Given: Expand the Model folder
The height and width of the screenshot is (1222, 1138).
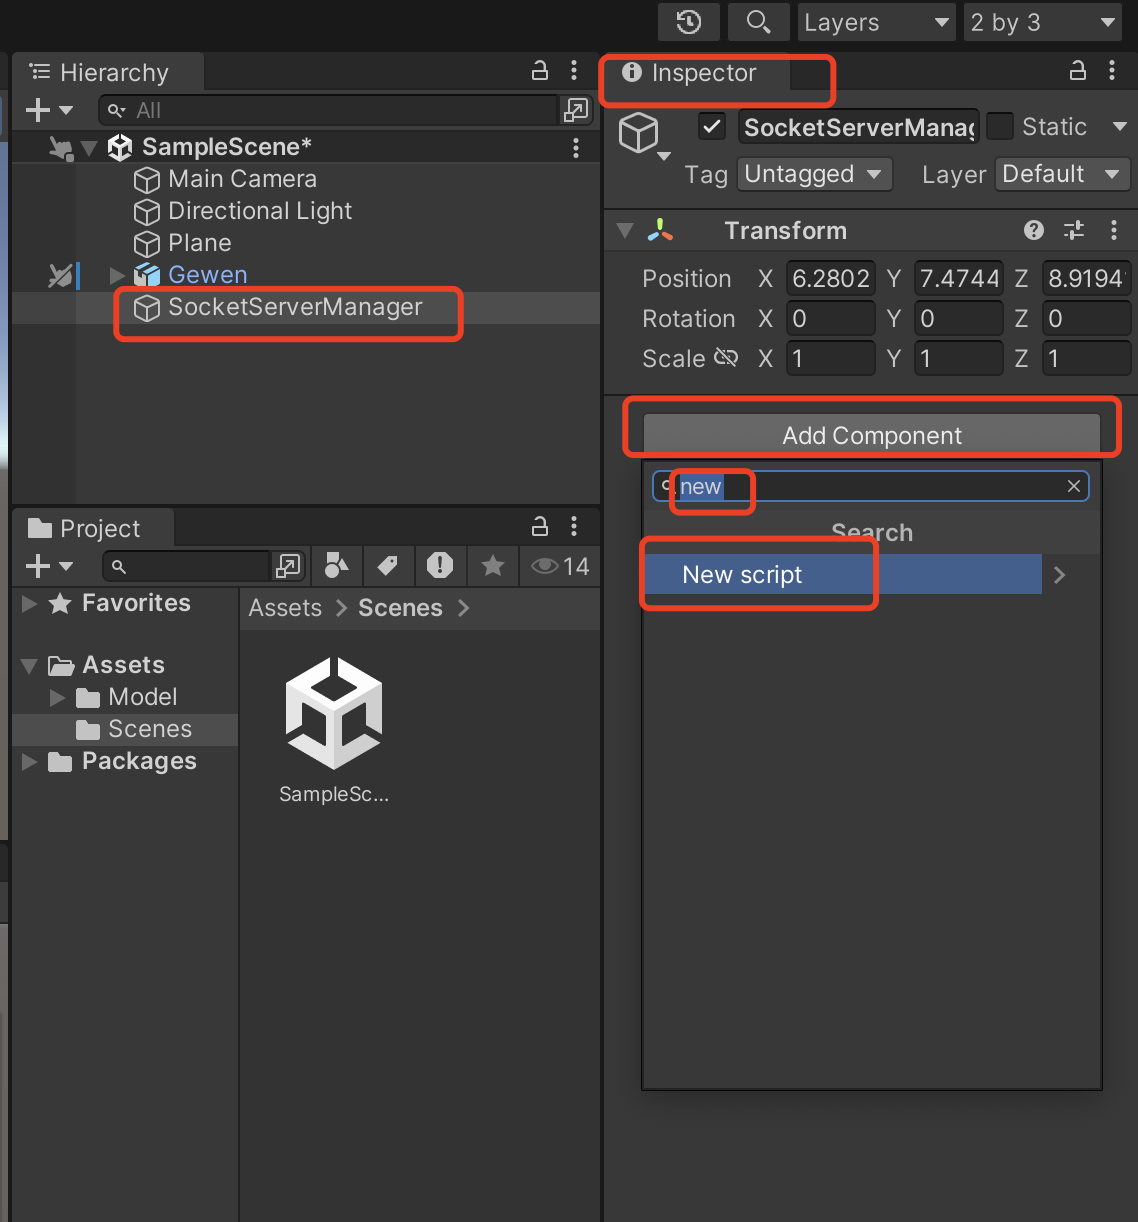Looking at the screenshot, I should (x=58, y=697).
